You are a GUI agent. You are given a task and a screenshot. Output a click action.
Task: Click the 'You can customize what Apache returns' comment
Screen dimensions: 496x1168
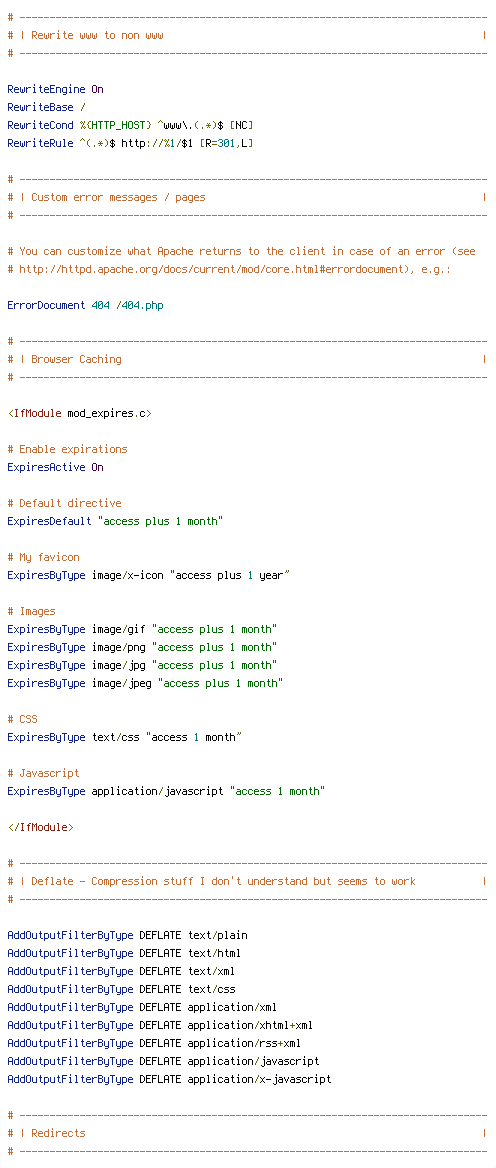241,251
